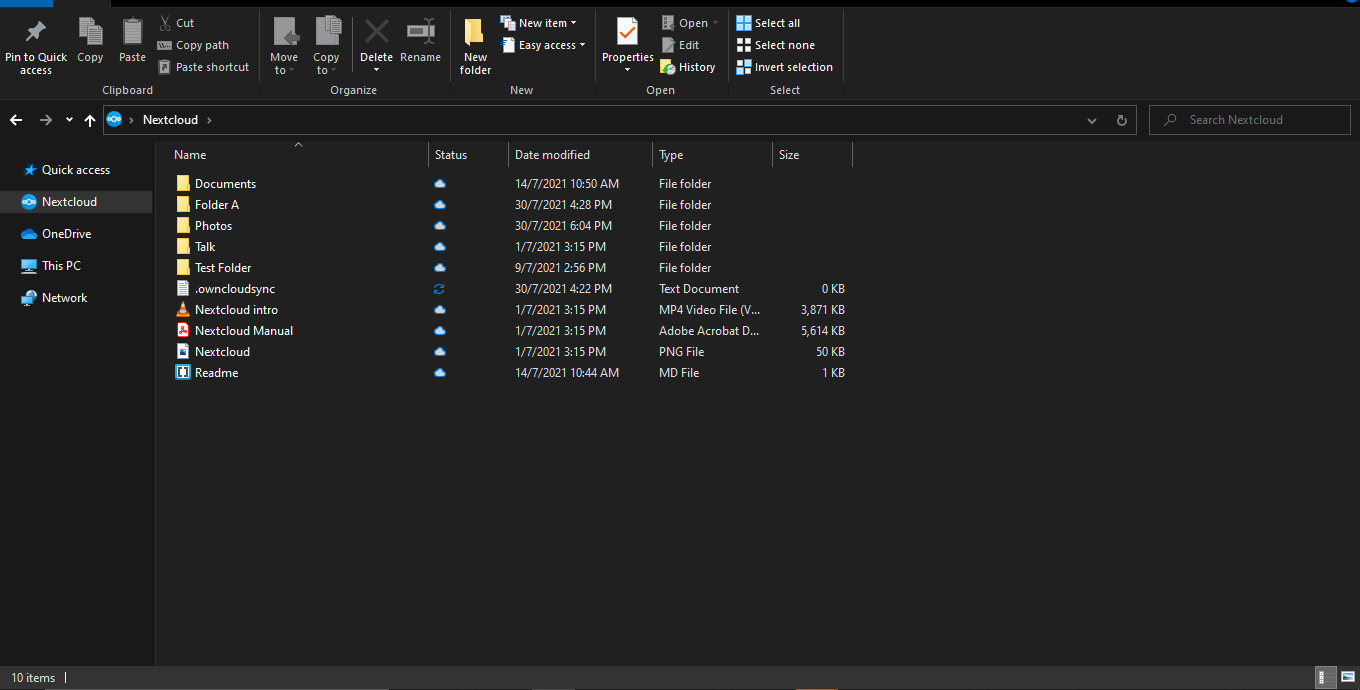This screenshot has width=1360, height=690.
Task: Click the Select all button
Action: click(x=768, y=23)
